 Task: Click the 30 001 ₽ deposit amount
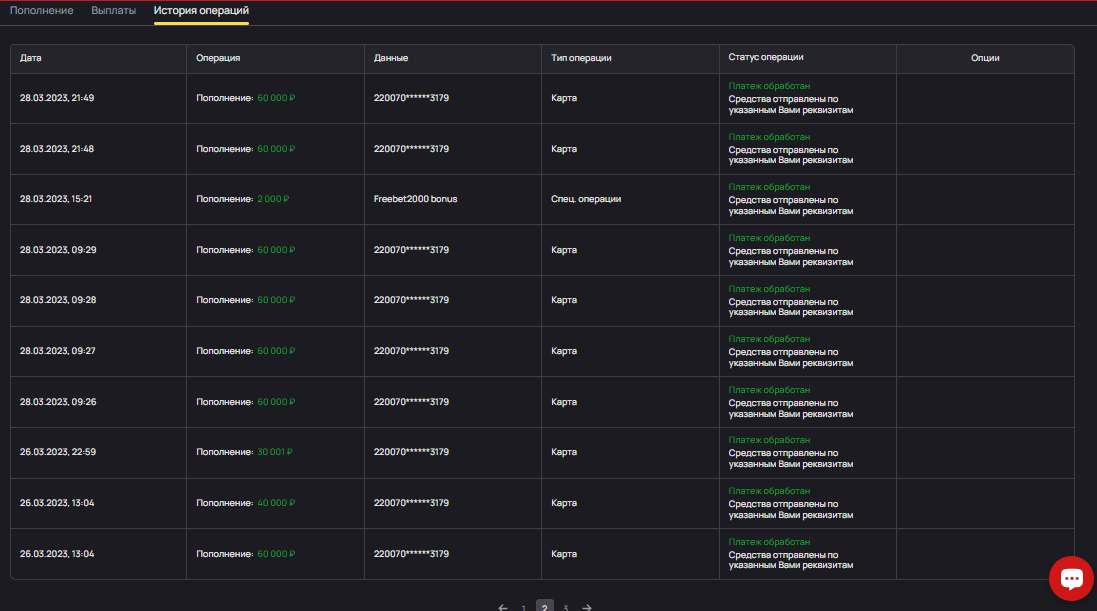(274, 452)
